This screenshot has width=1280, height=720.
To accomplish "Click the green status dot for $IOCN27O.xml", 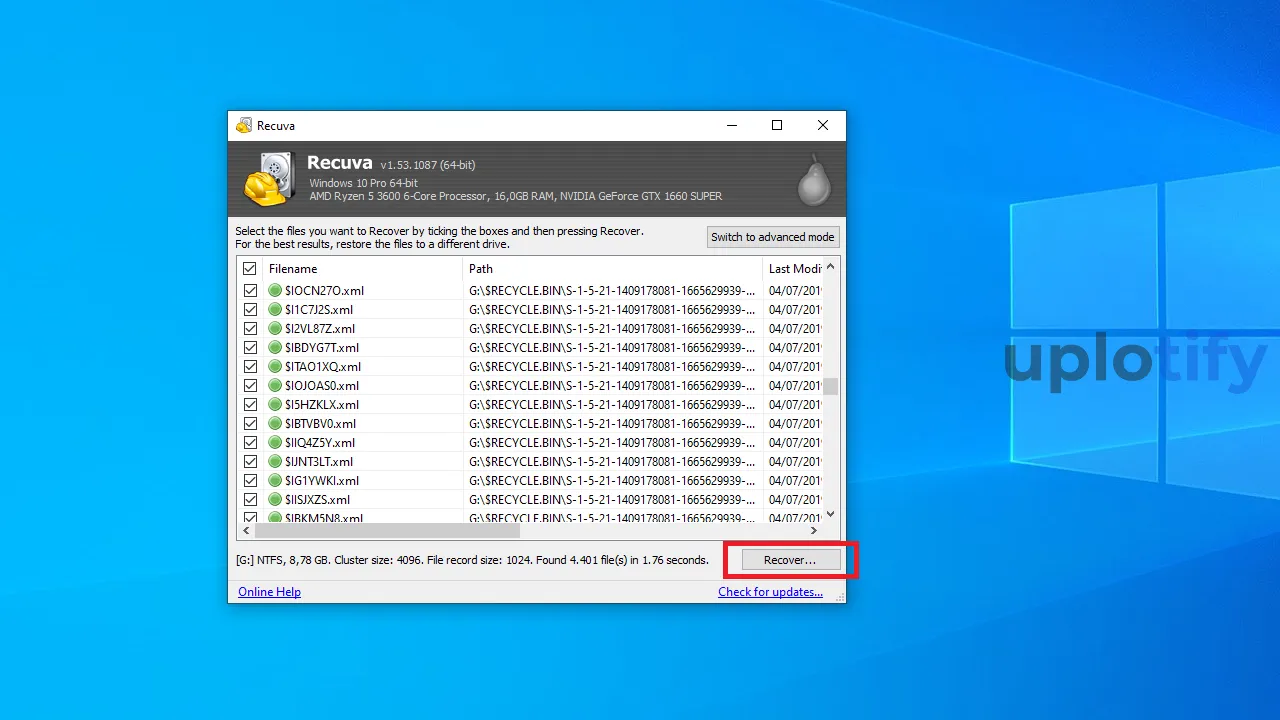I will pos(276,291).
